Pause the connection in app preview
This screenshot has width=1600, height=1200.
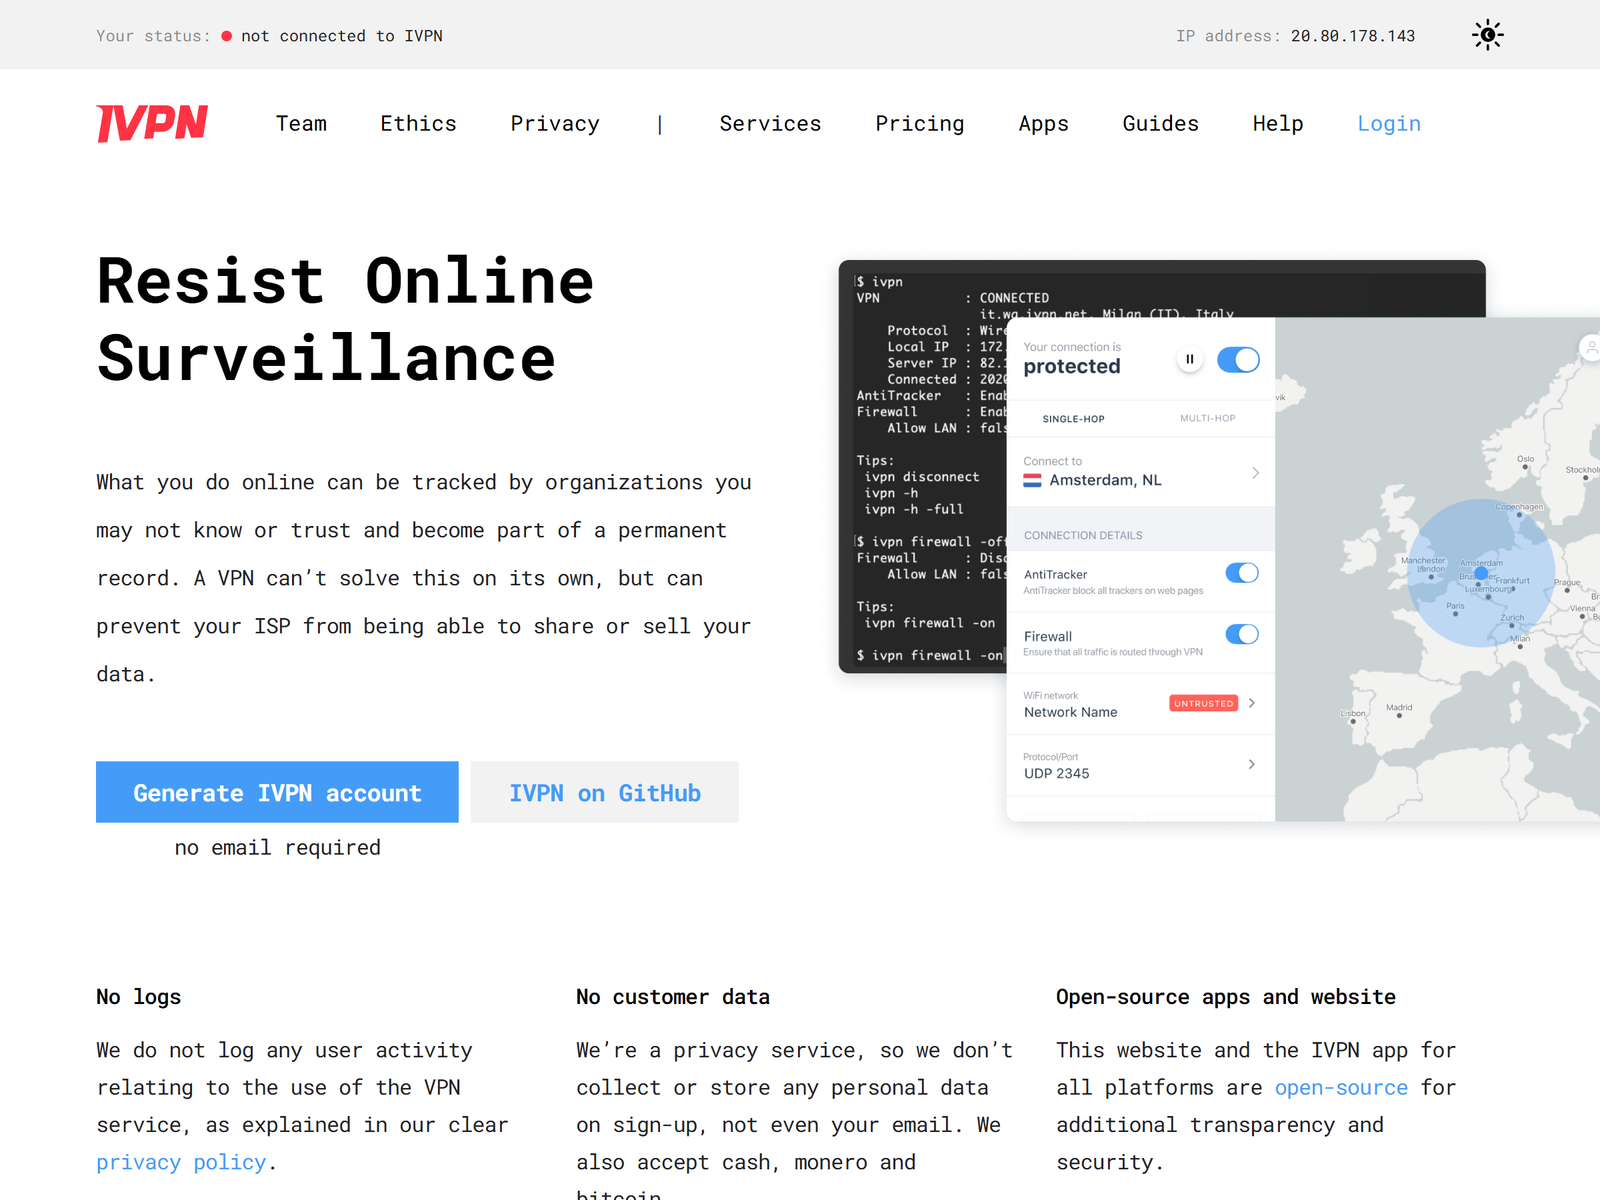(x=1190, y=359)
